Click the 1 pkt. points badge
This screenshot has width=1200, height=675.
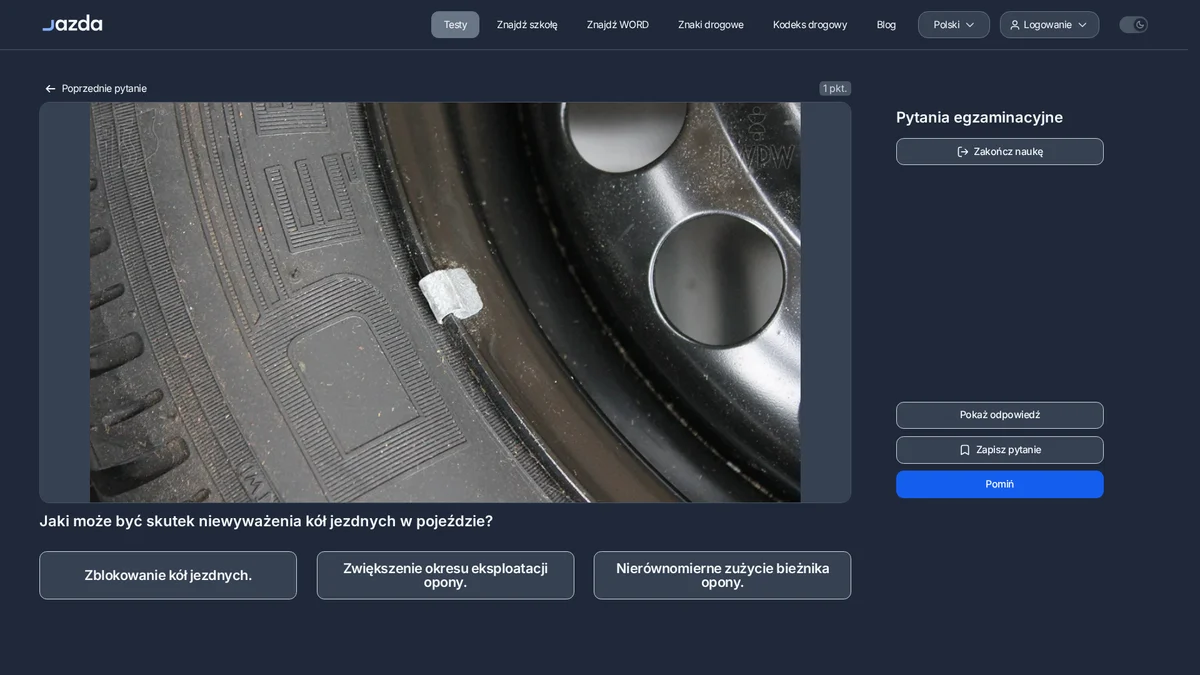pyautogui.click(x=835, y=89)
